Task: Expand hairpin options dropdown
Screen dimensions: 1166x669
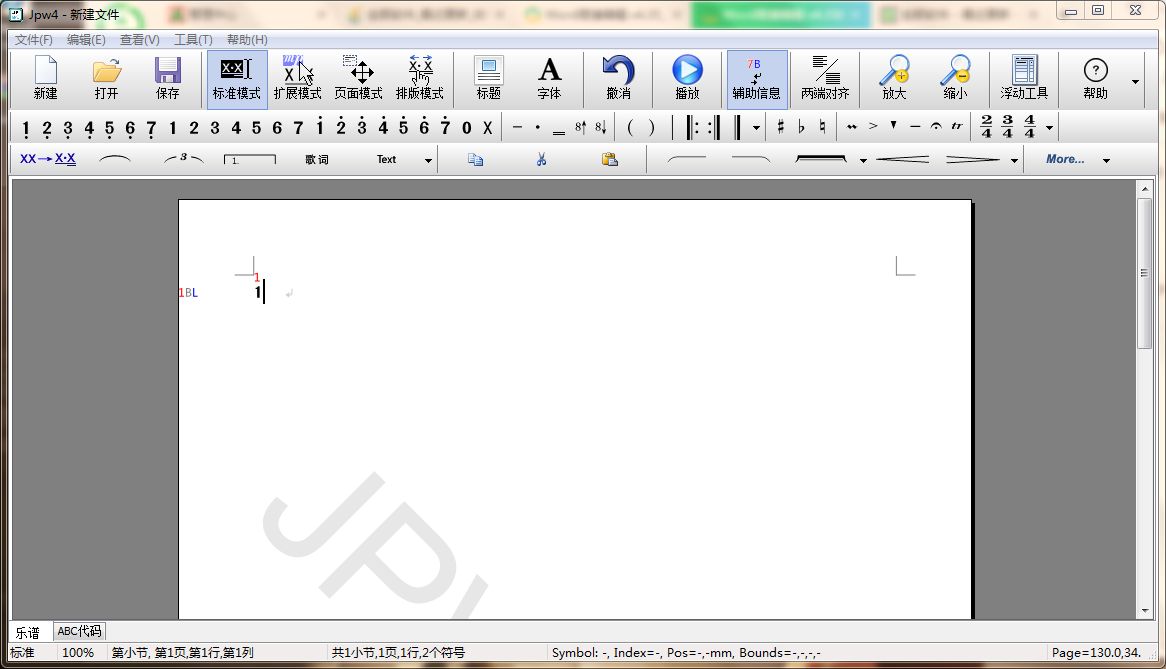Action: click(1014, 161)
